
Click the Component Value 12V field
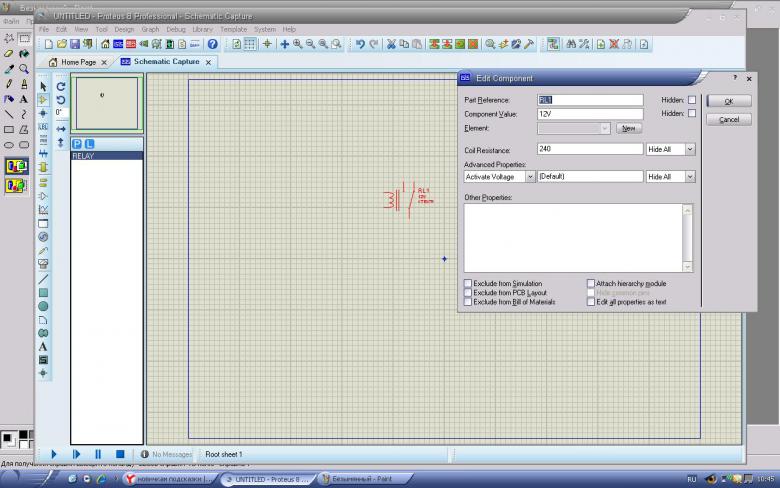click(x=590, y=114)
